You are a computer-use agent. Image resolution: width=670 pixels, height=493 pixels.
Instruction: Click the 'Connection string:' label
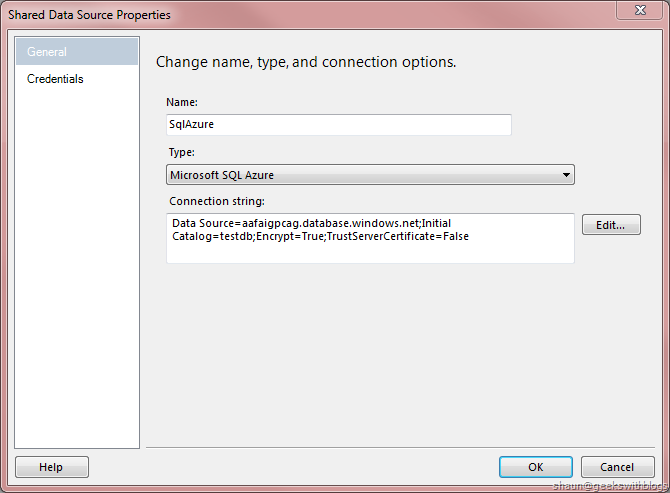[217, 201]
